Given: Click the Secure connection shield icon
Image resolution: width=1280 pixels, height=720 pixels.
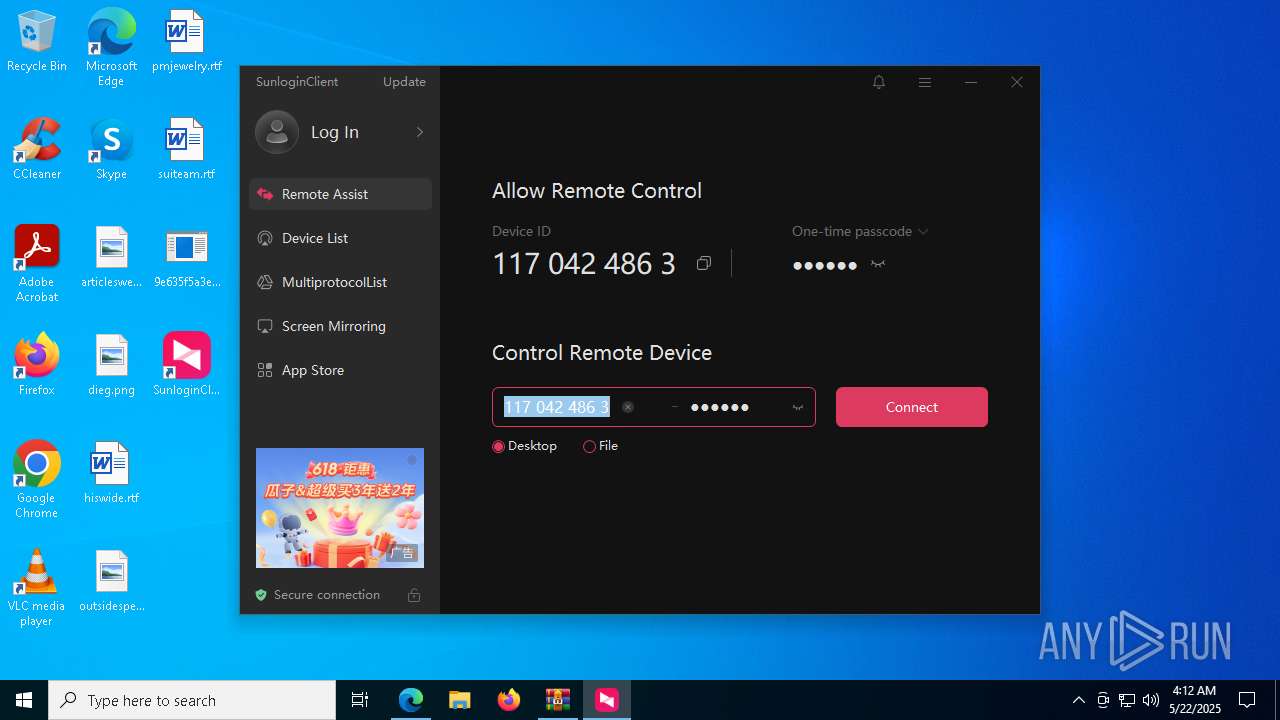Looking at the screenshot, I should point(261,595).
